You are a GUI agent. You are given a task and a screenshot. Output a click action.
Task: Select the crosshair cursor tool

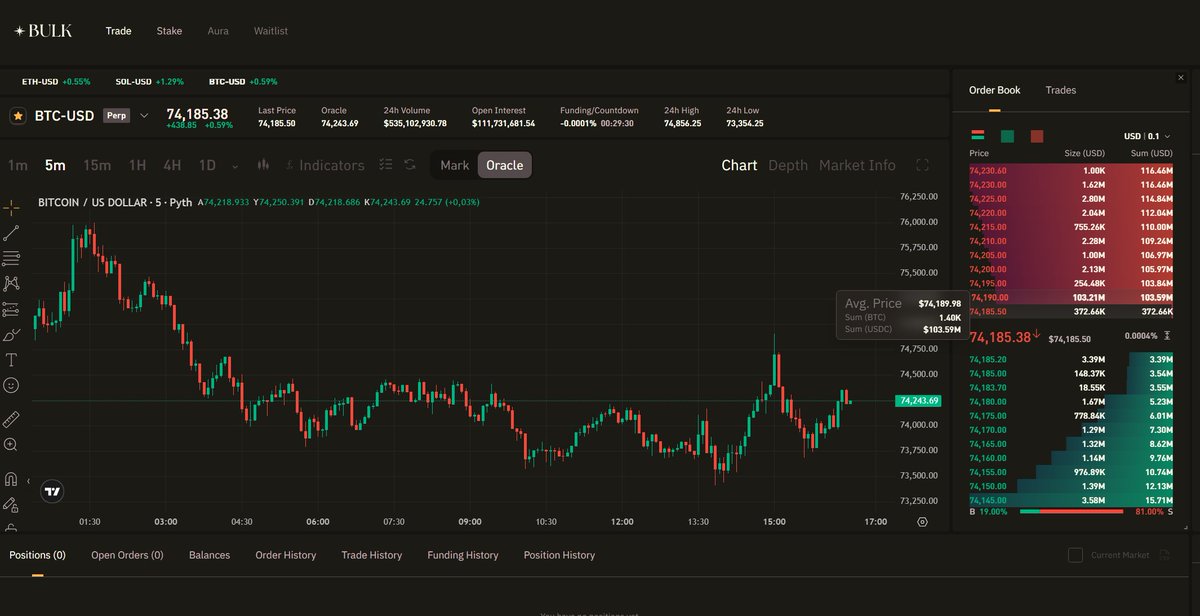[12, 207]
